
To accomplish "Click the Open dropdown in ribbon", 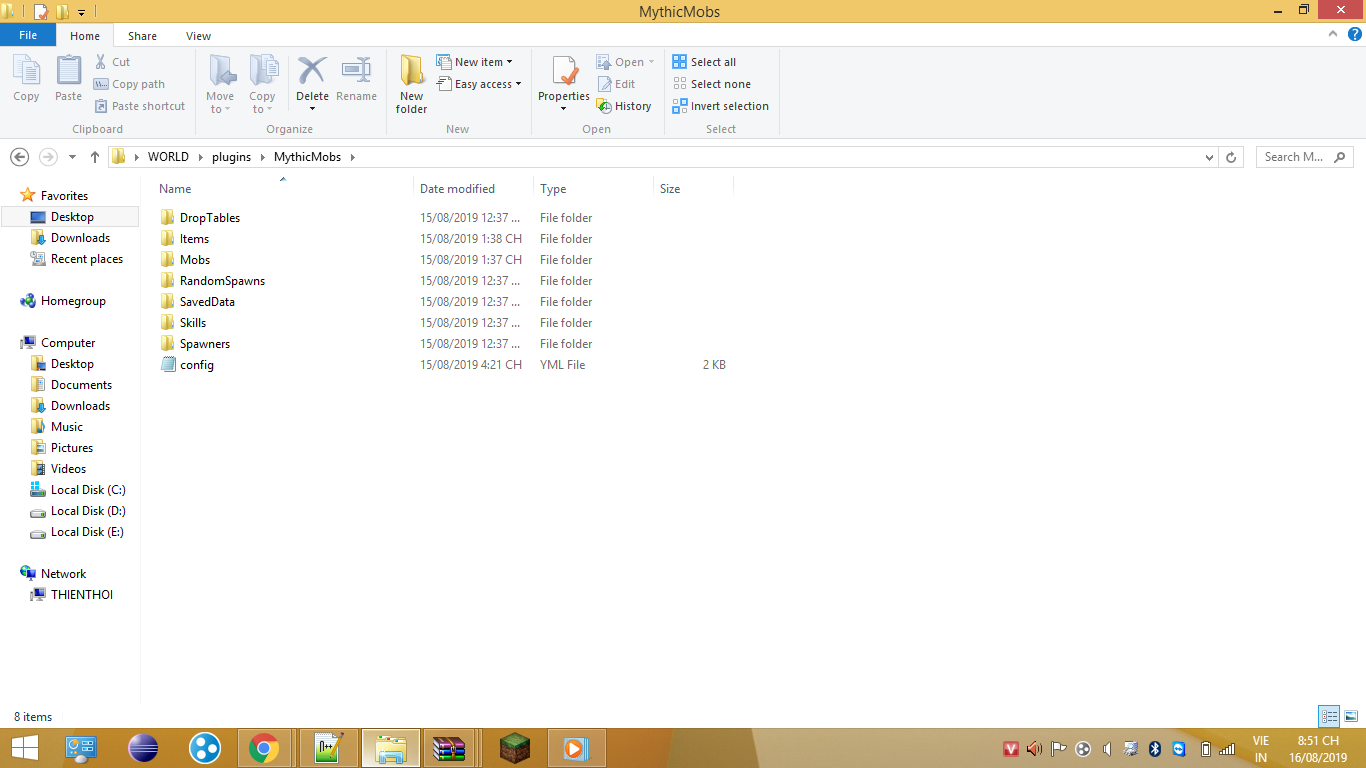I will coord(625,62).
